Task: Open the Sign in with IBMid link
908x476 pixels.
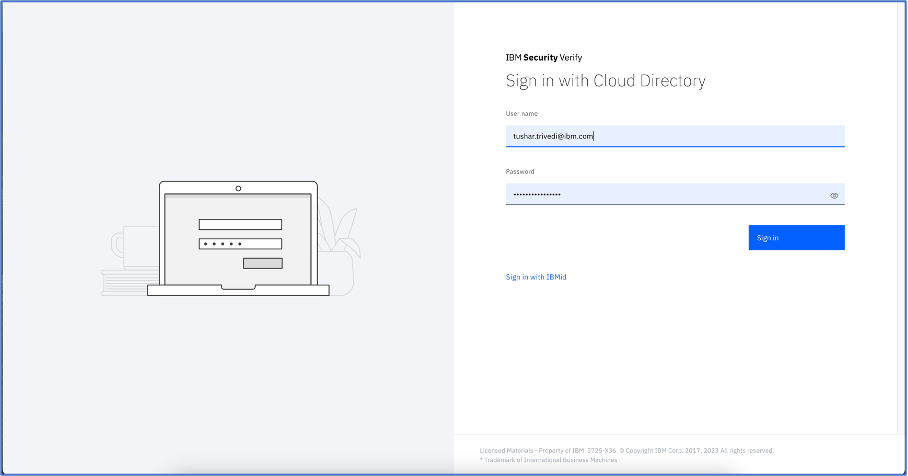Action: 536,277
